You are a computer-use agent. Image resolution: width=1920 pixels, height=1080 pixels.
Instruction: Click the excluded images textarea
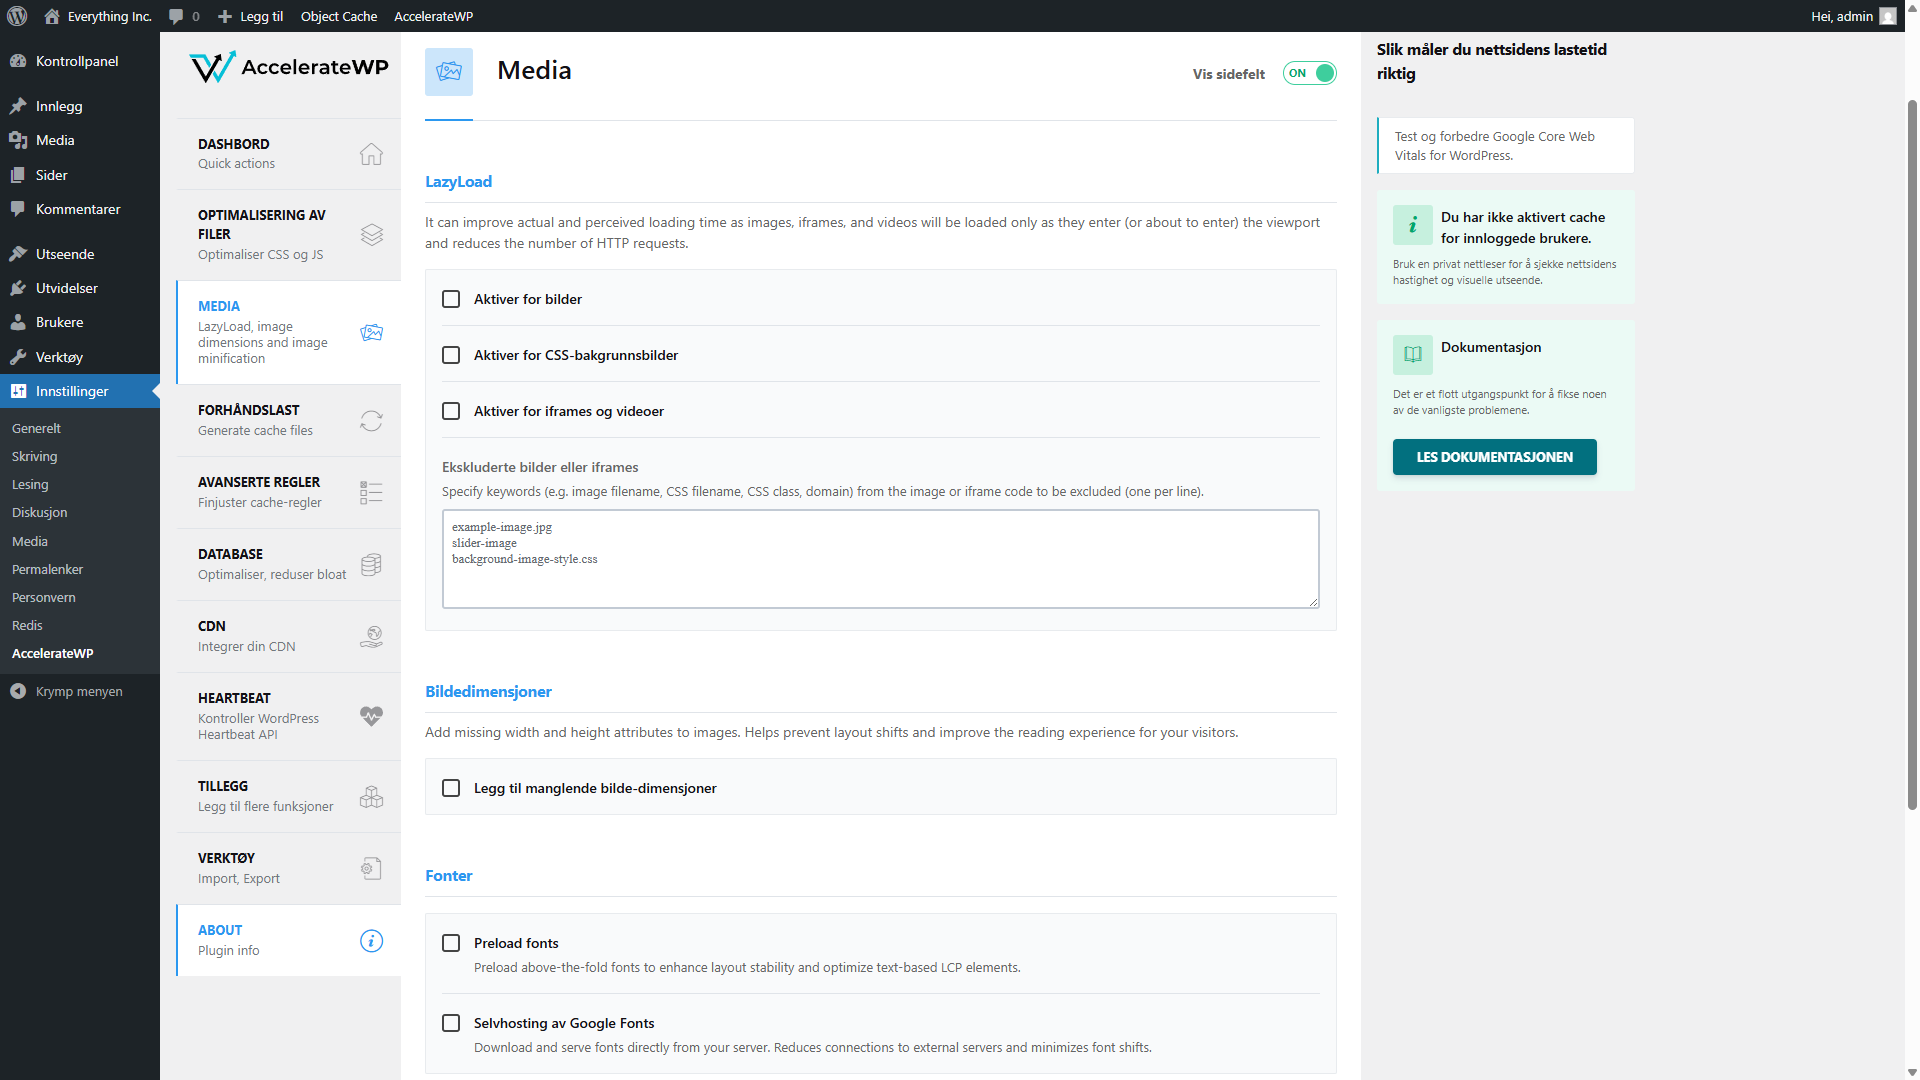(x=880, y=559)
